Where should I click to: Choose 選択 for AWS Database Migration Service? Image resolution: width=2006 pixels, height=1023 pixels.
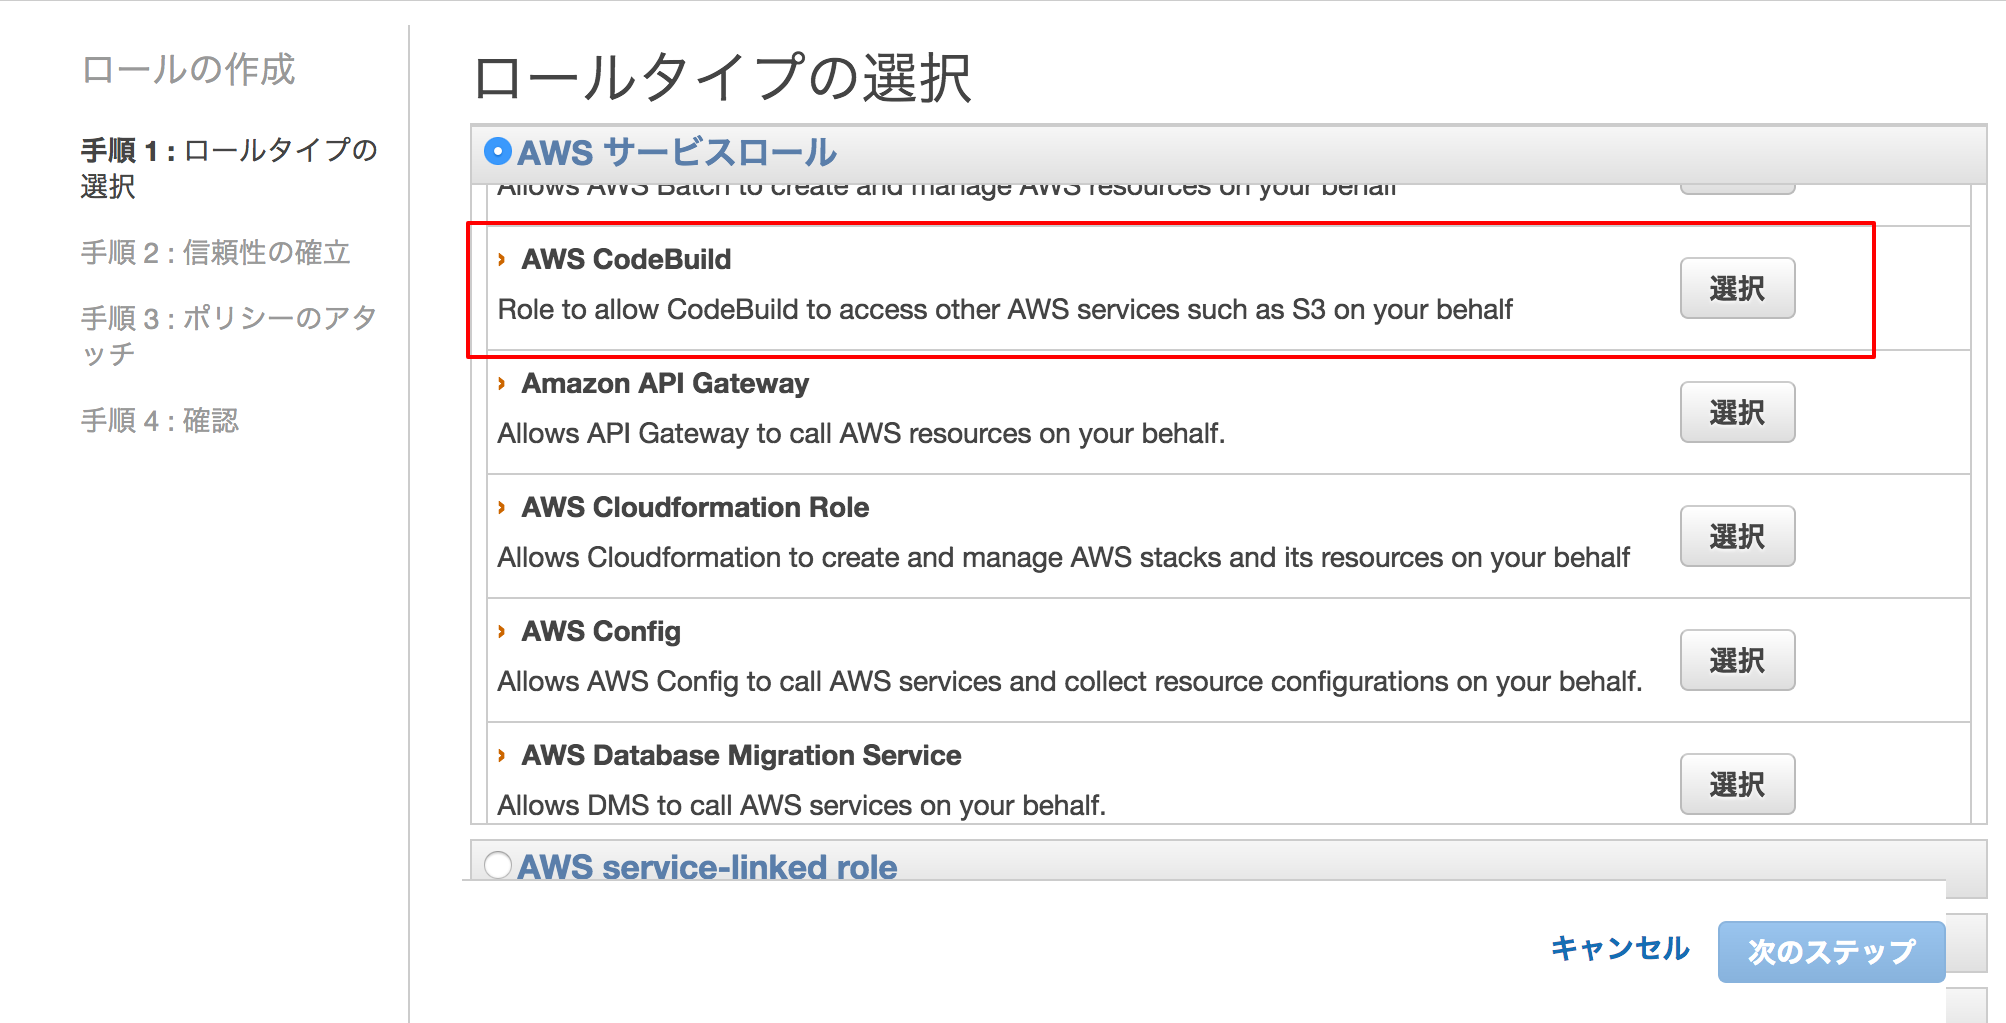coord(1737,784)
